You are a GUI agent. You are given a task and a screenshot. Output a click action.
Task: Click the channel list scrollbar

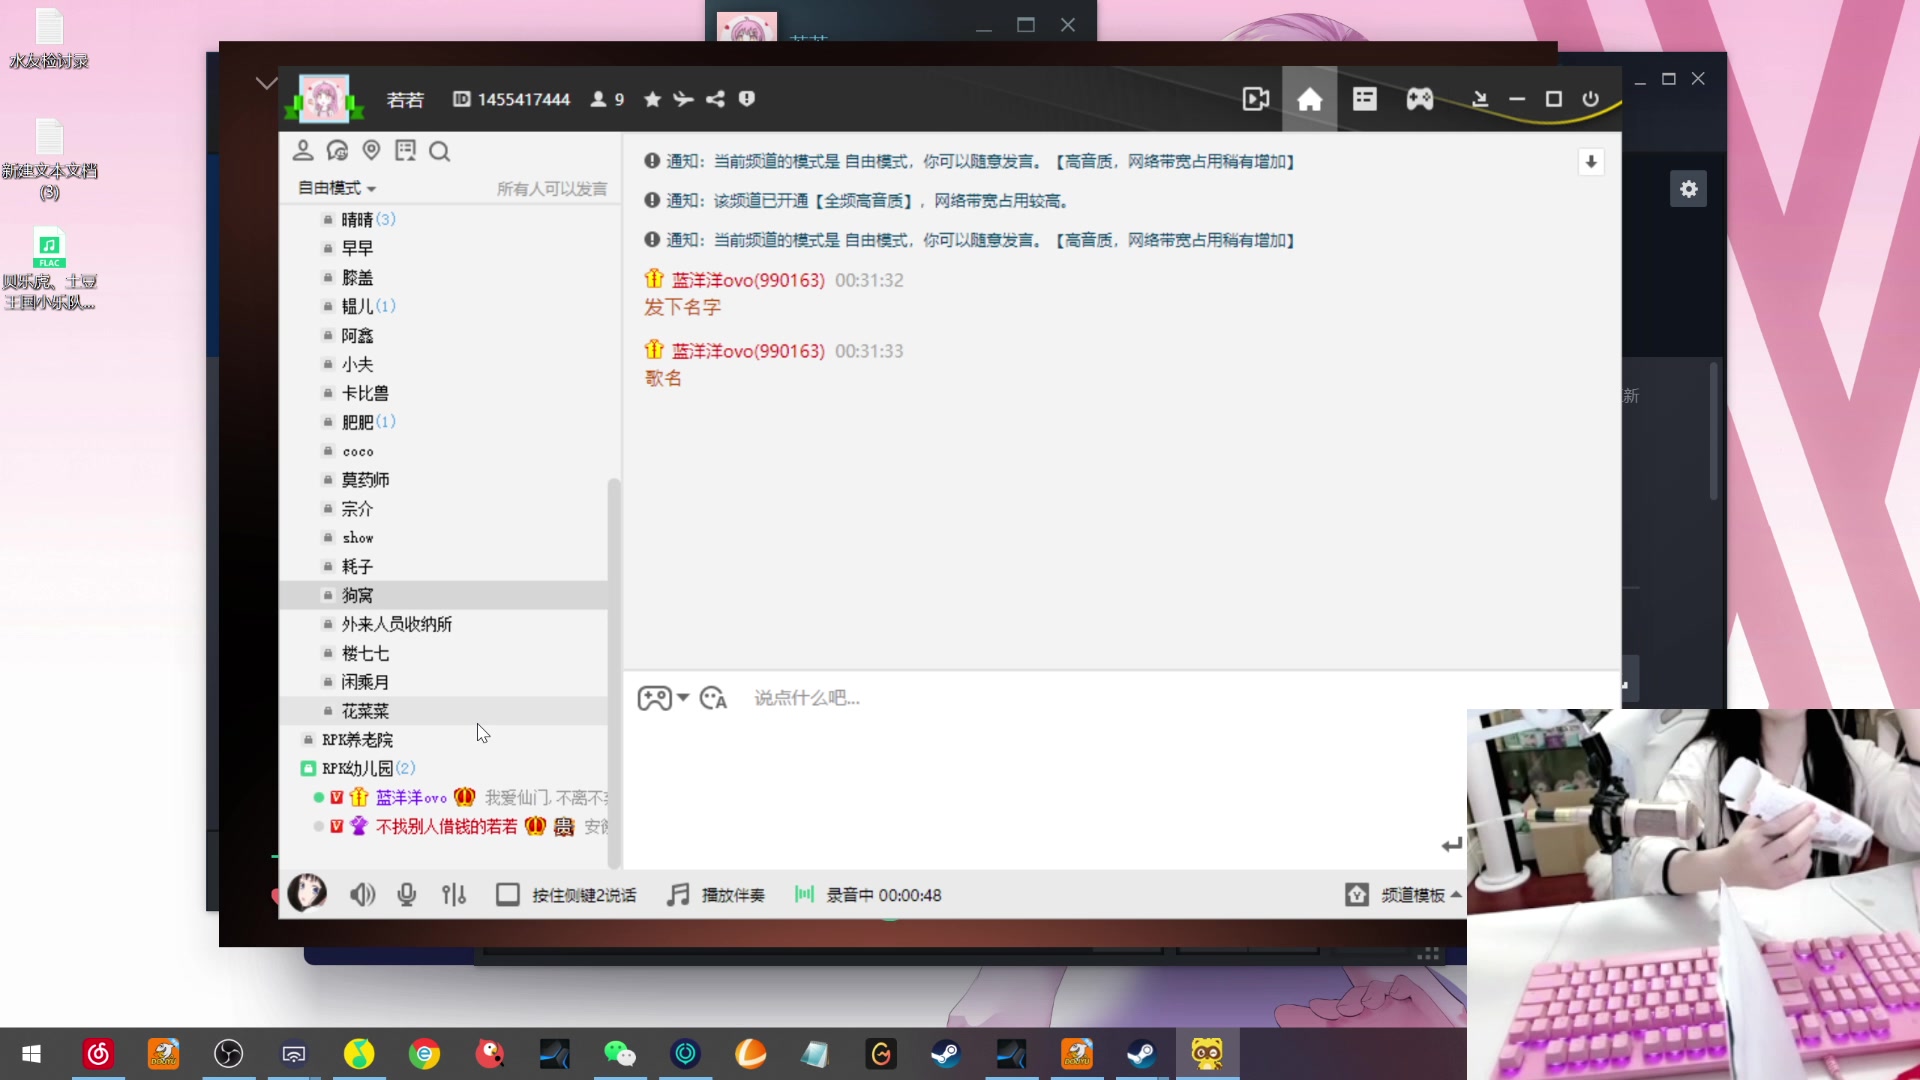[614, 670]
